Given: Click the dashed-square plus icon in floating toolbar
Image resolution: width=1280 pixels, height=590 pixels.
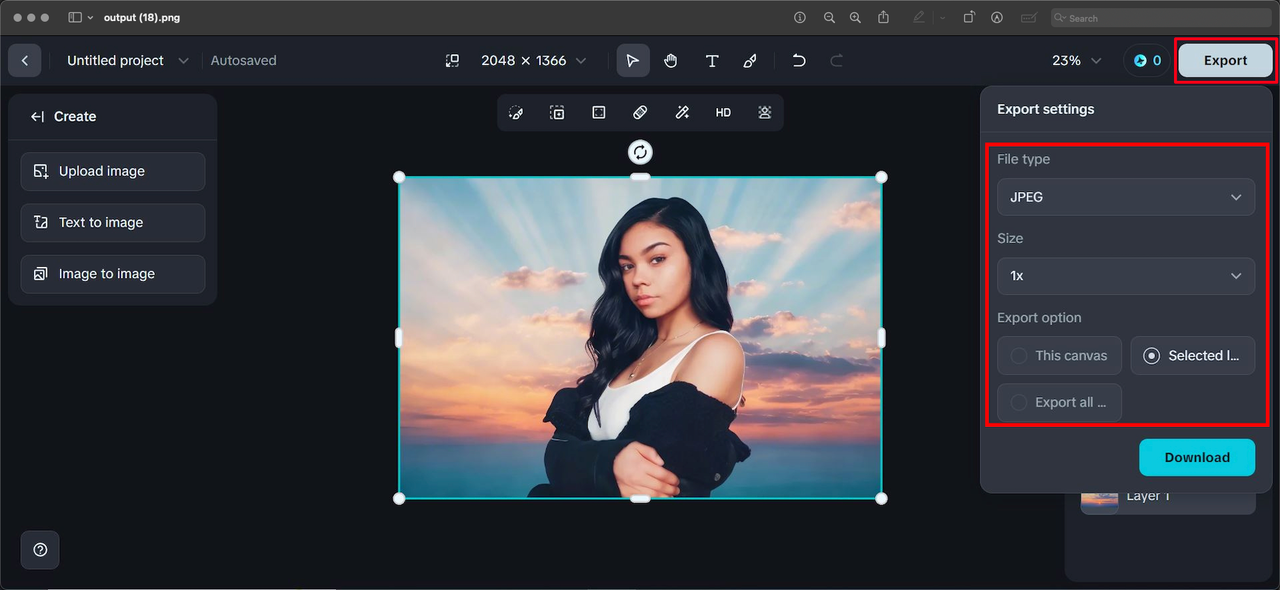Looking at the screenshot, I should click(557, 113).
